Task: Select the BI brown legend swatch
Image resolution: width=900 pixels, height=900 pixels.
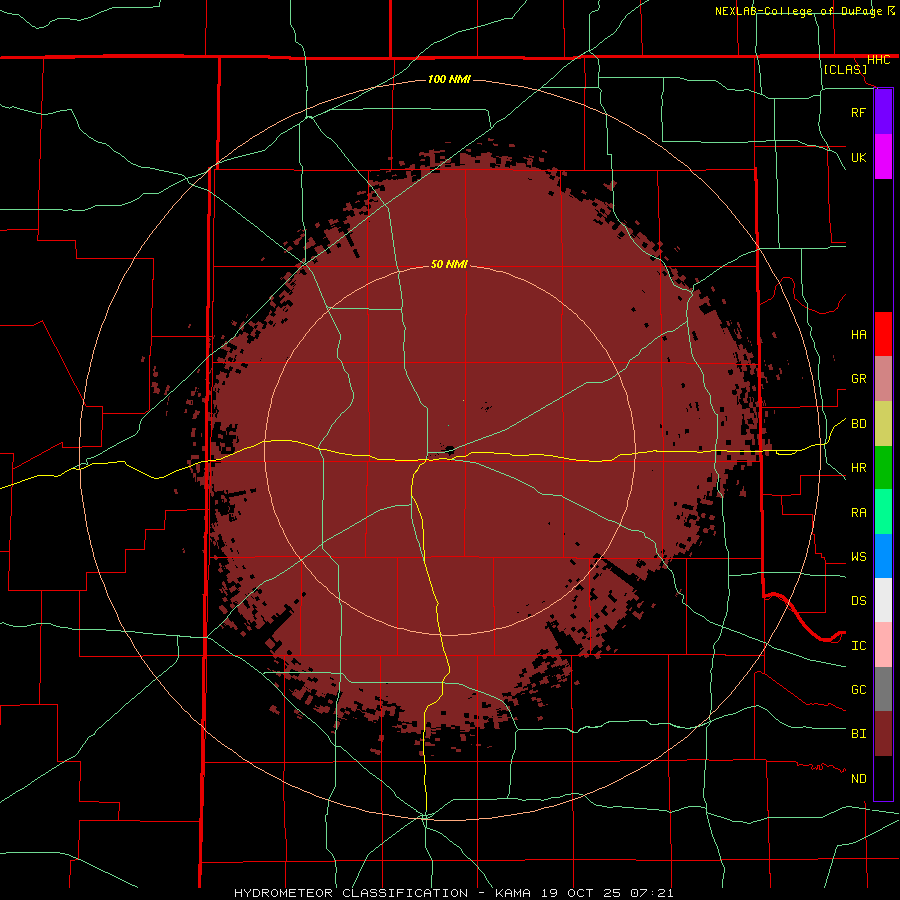Action: coord(883,734)
